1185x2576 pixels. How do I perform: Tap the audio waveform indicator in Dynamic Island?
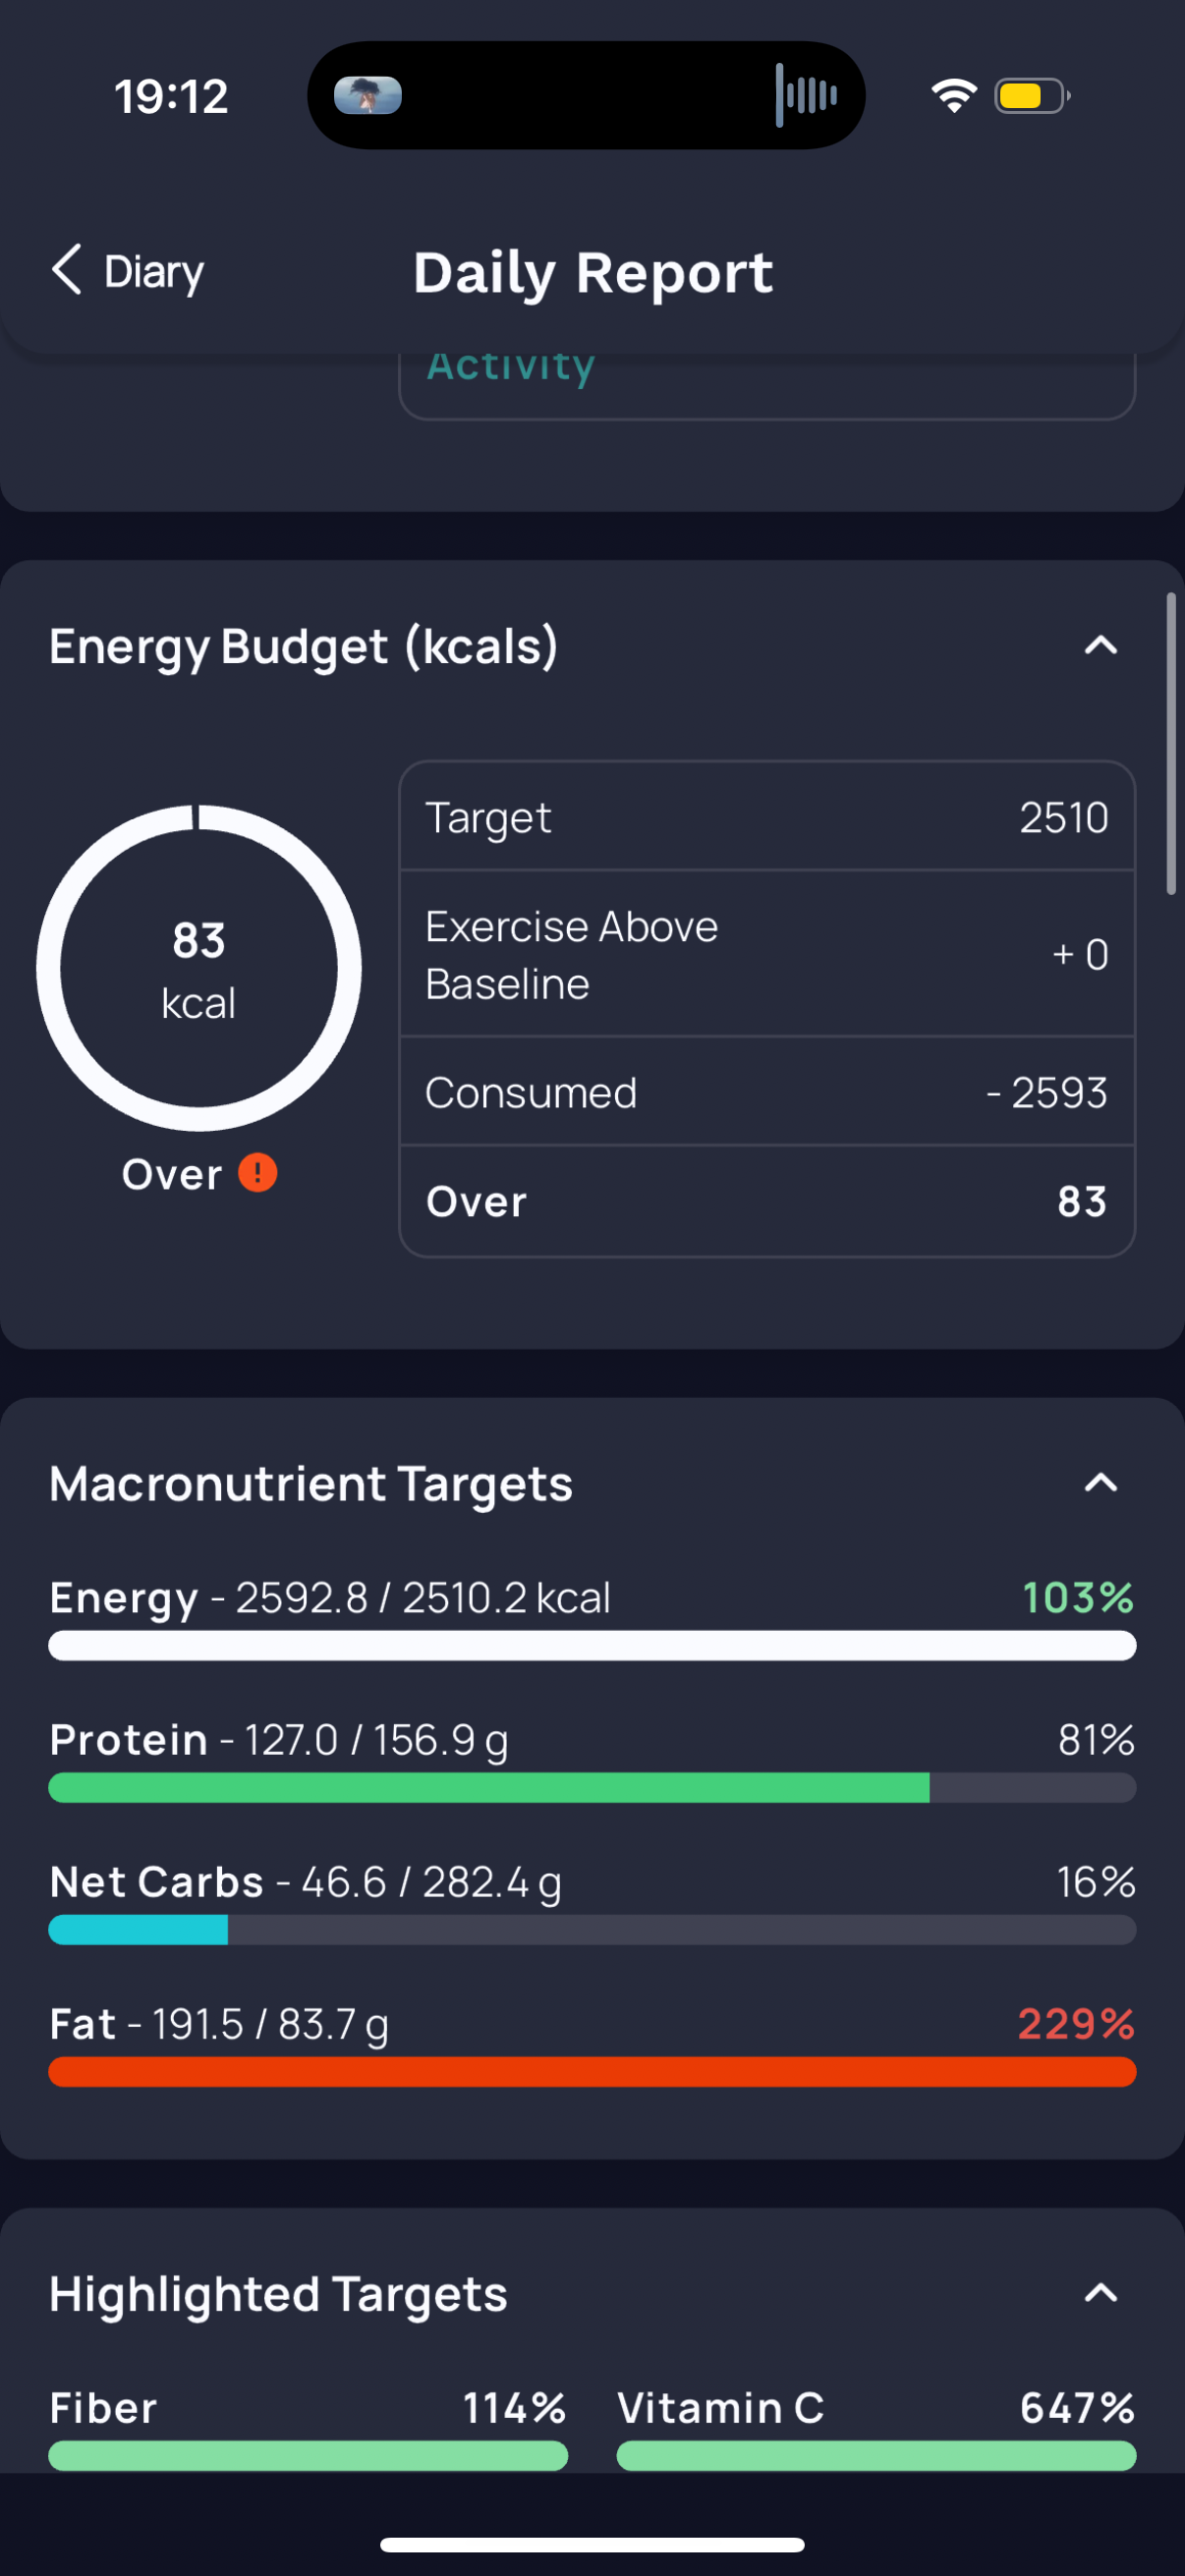[806, 95]
